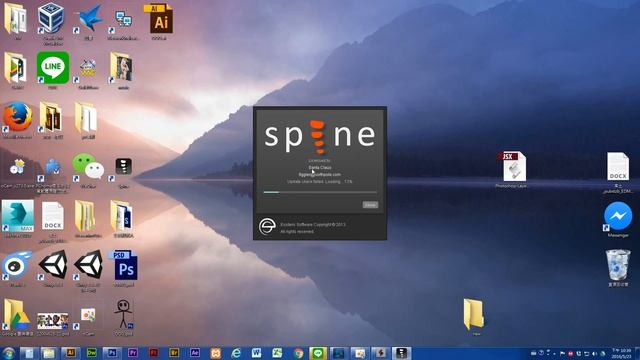Open the WeChat desktop shortcut
The height and width of the screenshot is (360, 640).
(88, 167)
